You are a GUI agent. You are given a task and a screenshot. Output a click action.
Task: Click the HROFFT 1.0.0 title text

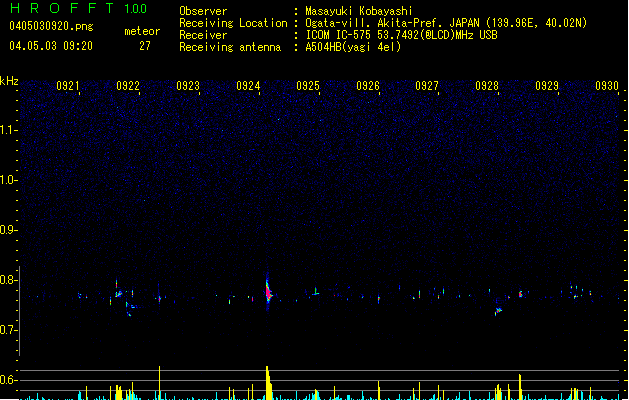tap(79, 8)
